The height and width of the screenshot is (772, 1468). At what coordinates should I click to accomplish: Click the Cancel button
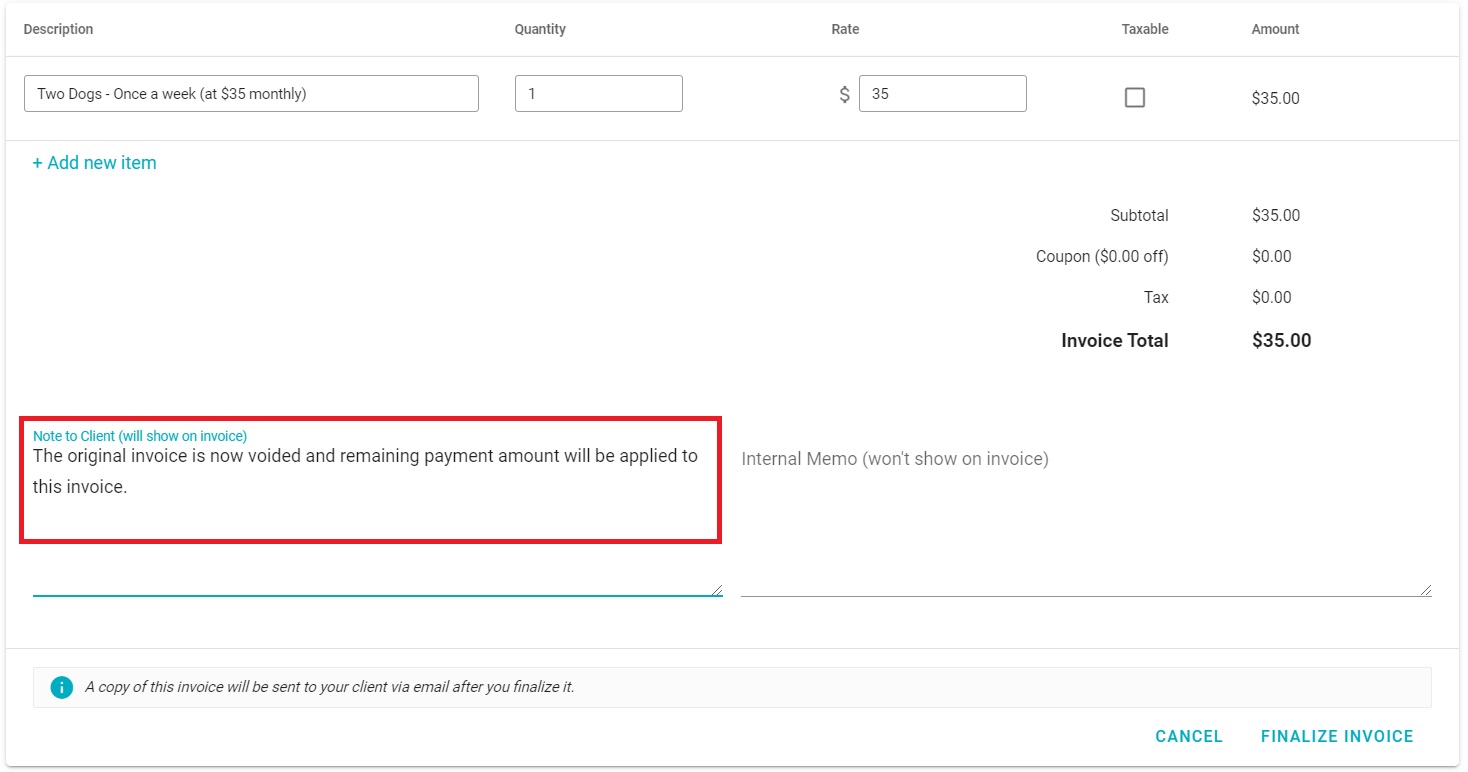[1188, 736]
